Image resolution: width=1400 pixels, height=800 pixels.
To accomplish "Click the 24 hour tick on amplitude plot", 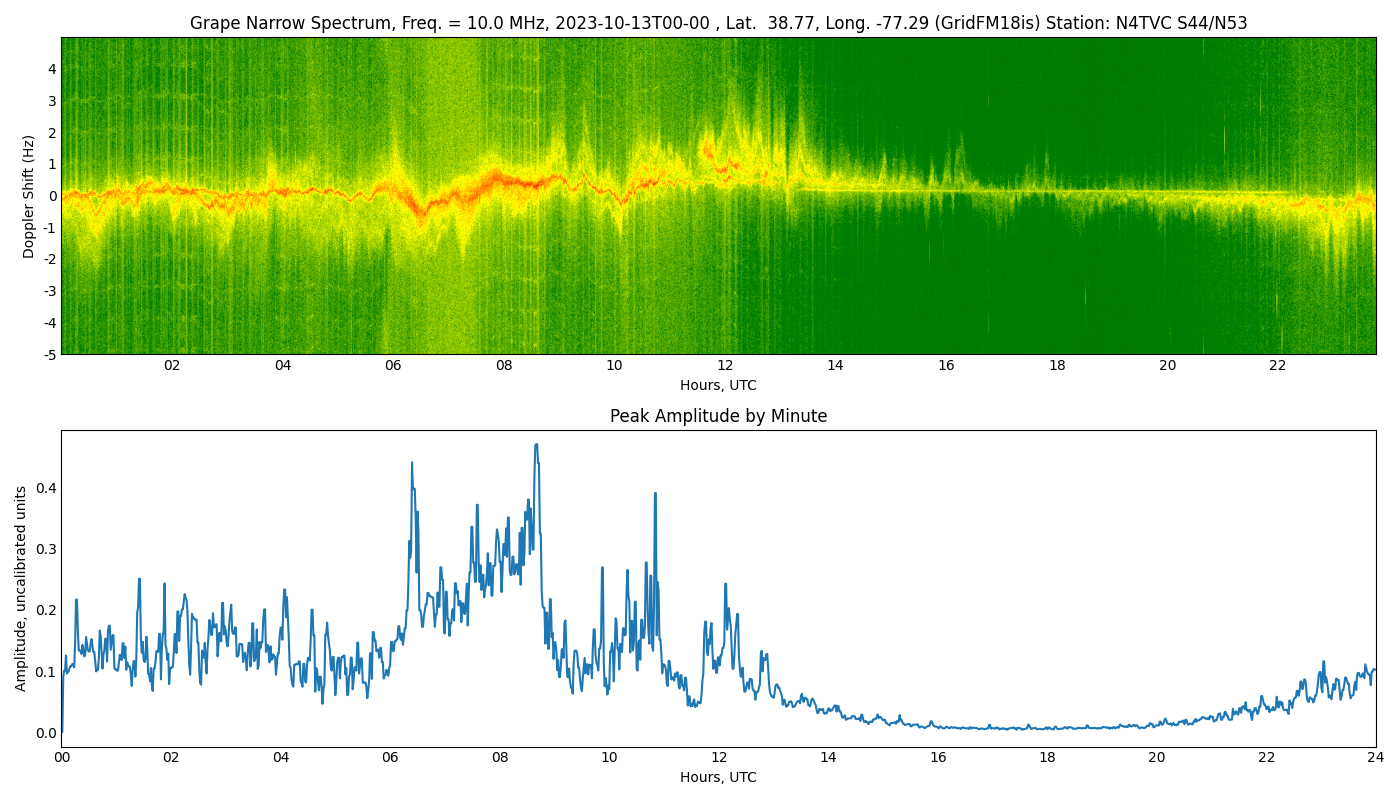I will 1376,757.
